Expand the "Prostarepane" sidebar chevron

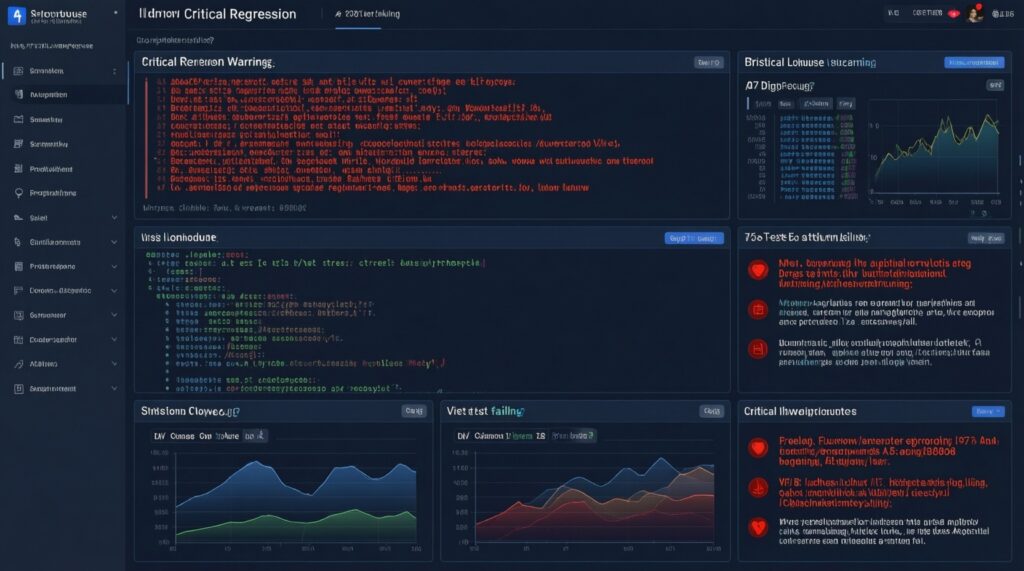tap(114, 267)
